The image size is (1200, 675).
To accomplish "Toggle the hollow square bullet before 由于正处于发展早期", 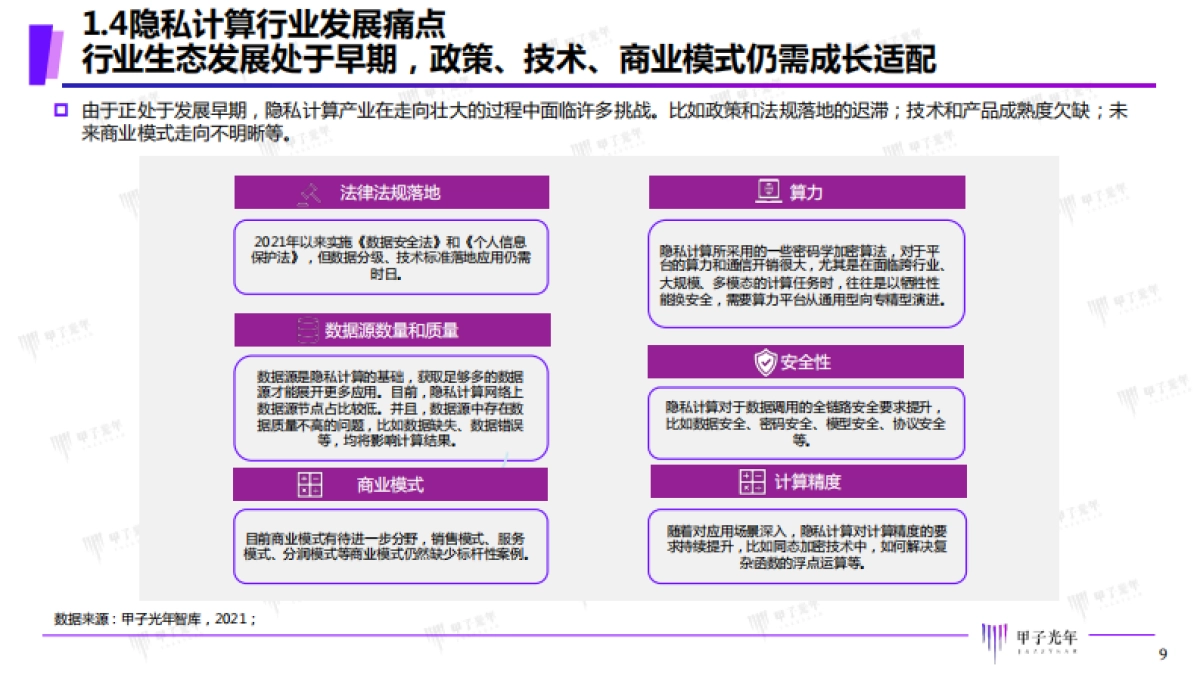I will 58,110.
